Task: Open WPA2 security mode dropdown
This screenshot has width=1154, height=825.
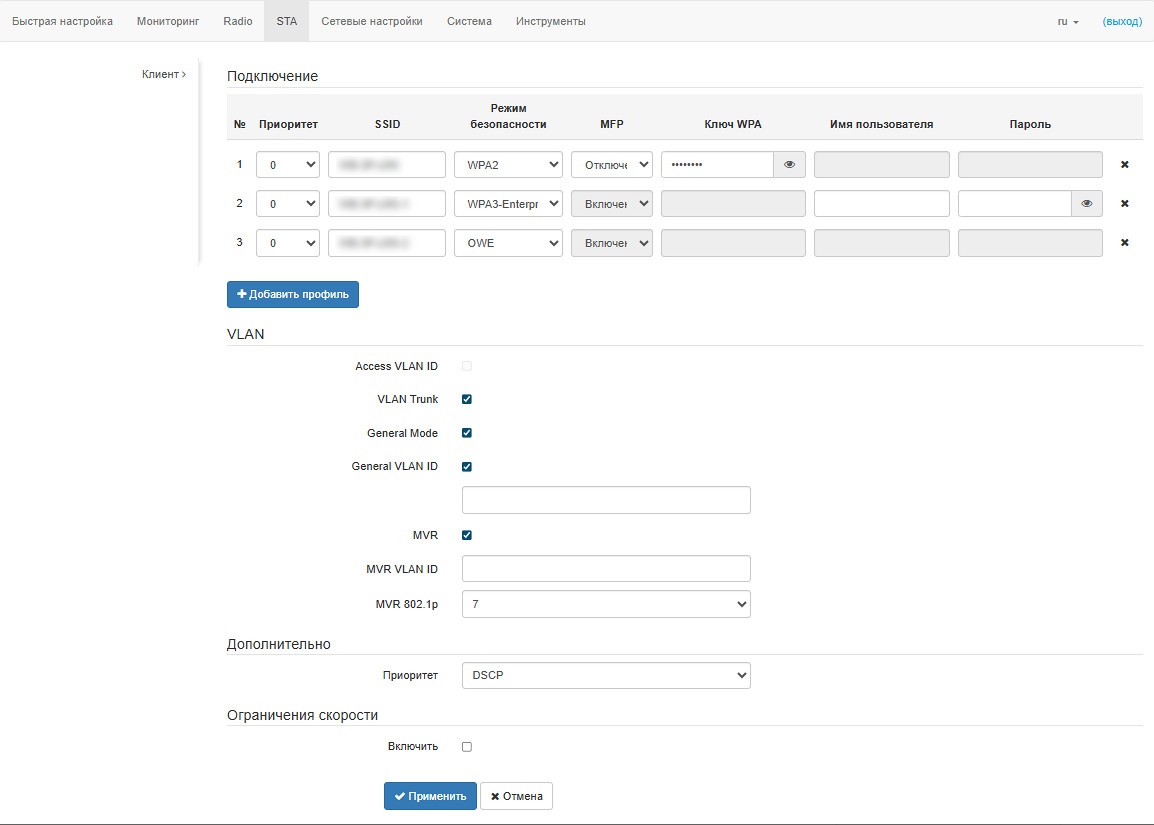Action: [x=509, y=165]
